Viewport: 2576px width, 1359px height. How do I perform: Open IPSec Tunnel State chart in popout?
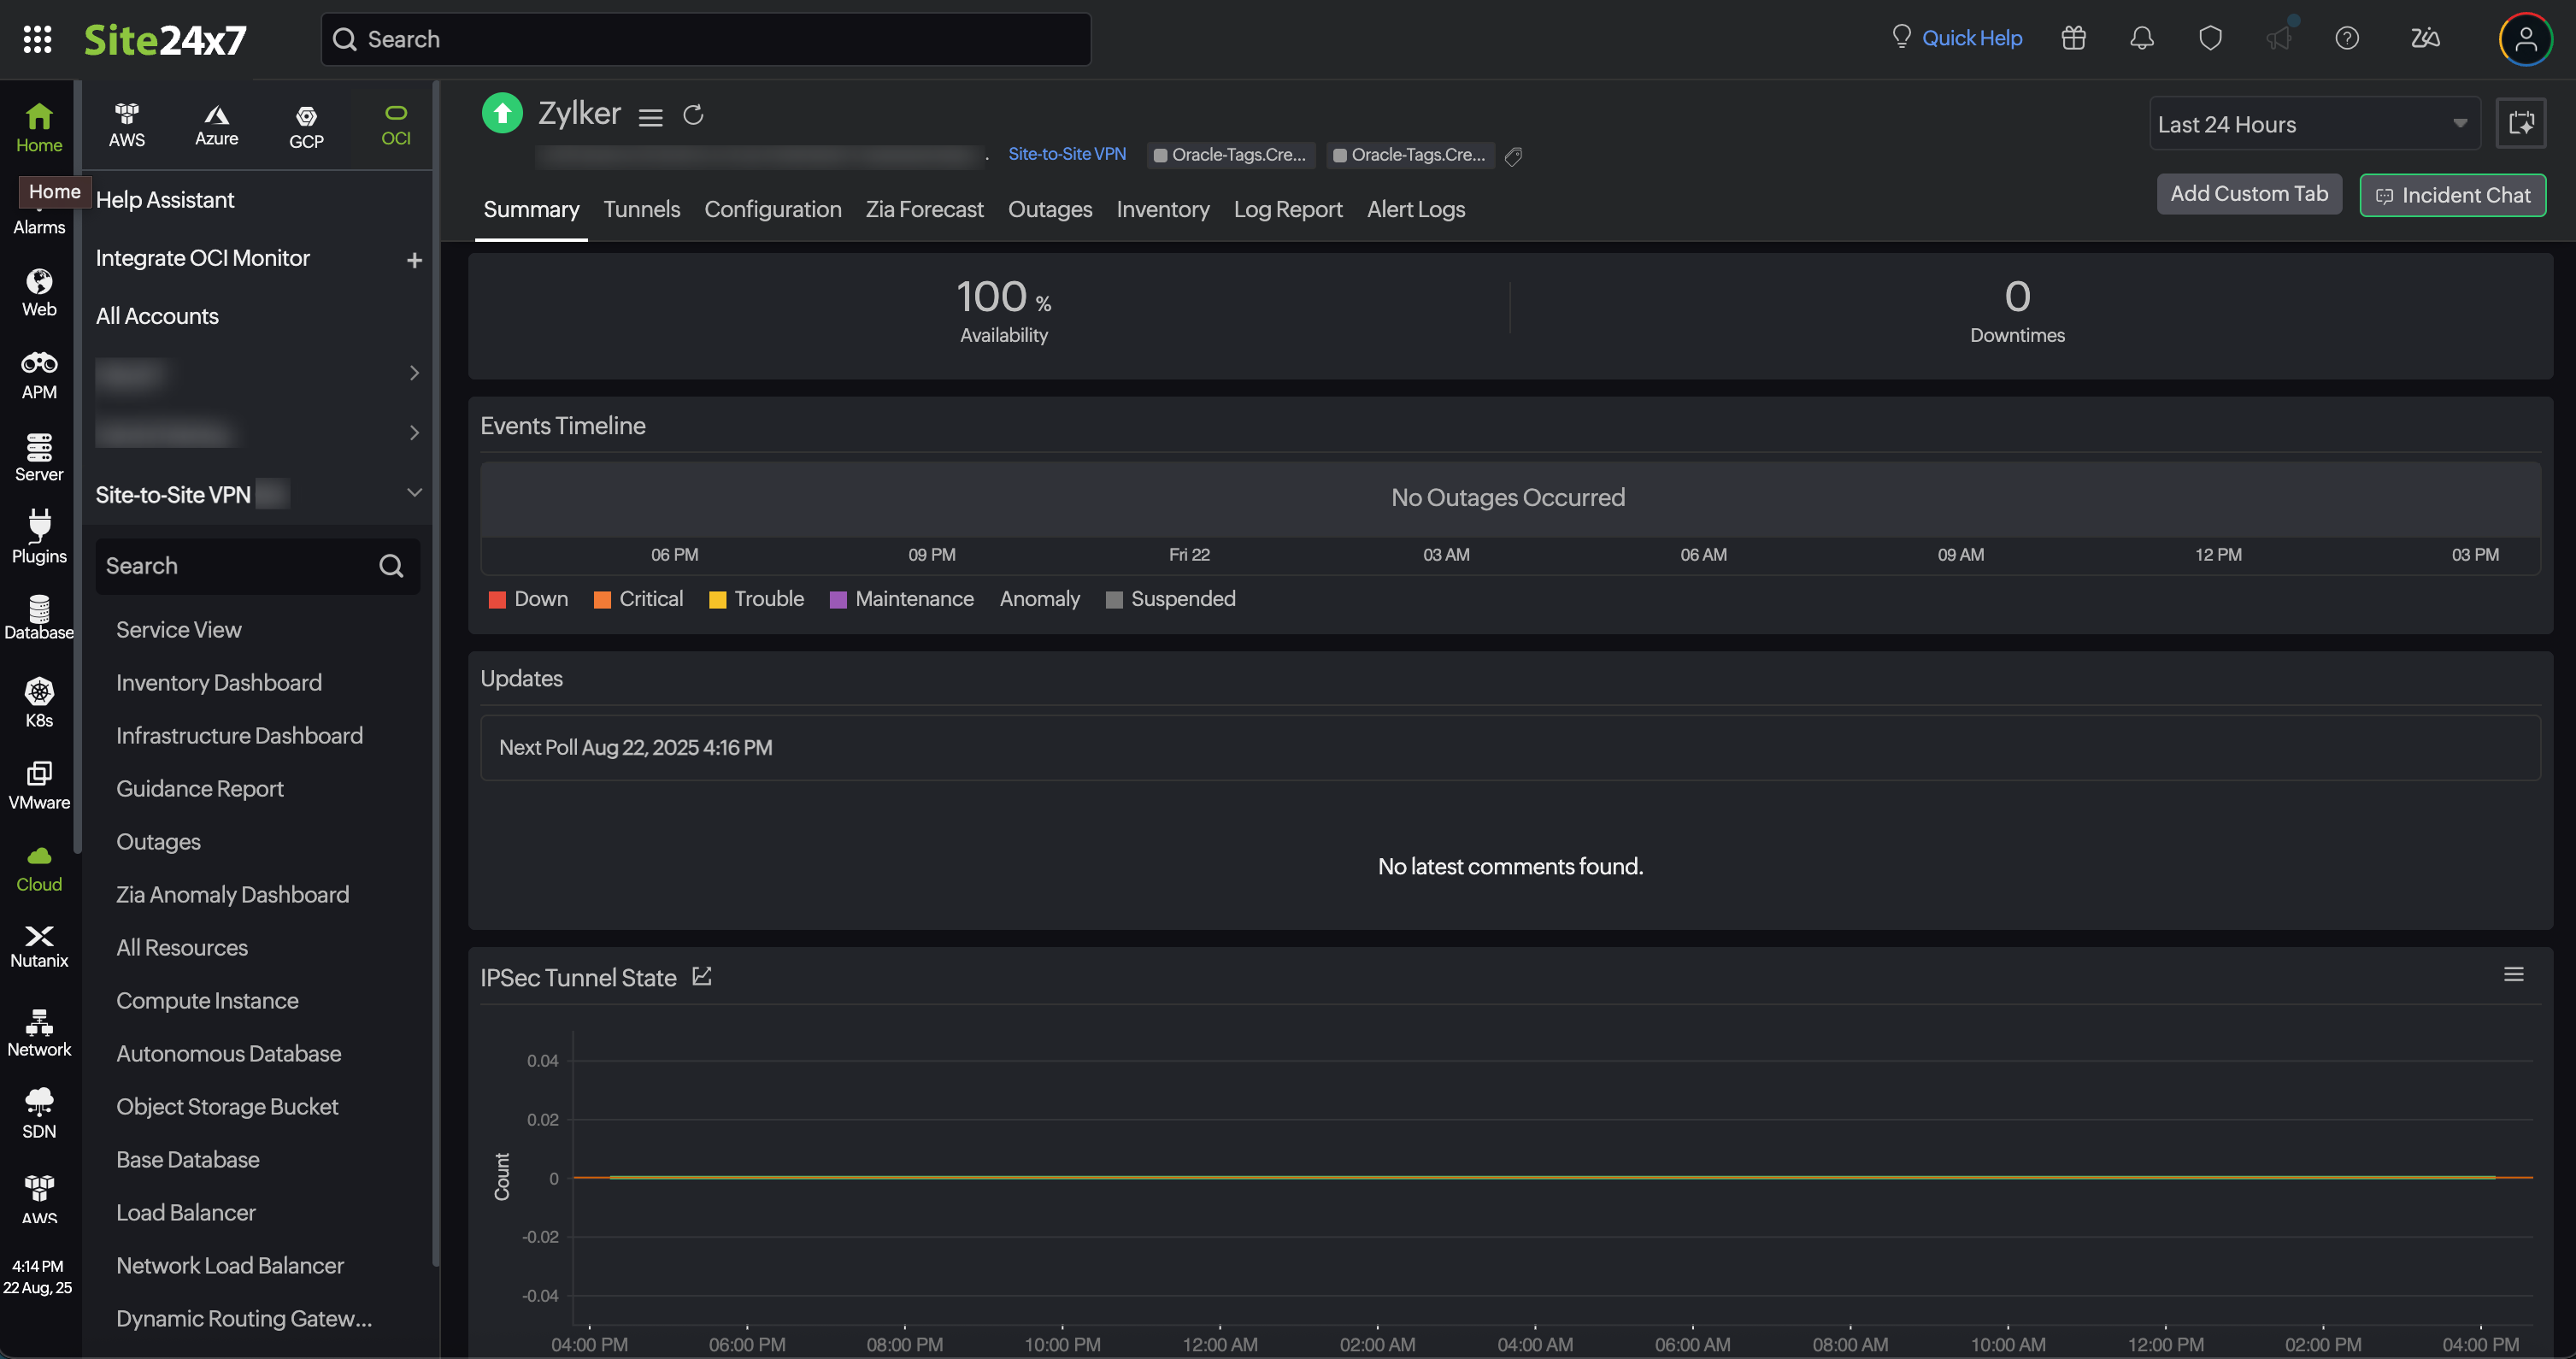tap(702, 976)
